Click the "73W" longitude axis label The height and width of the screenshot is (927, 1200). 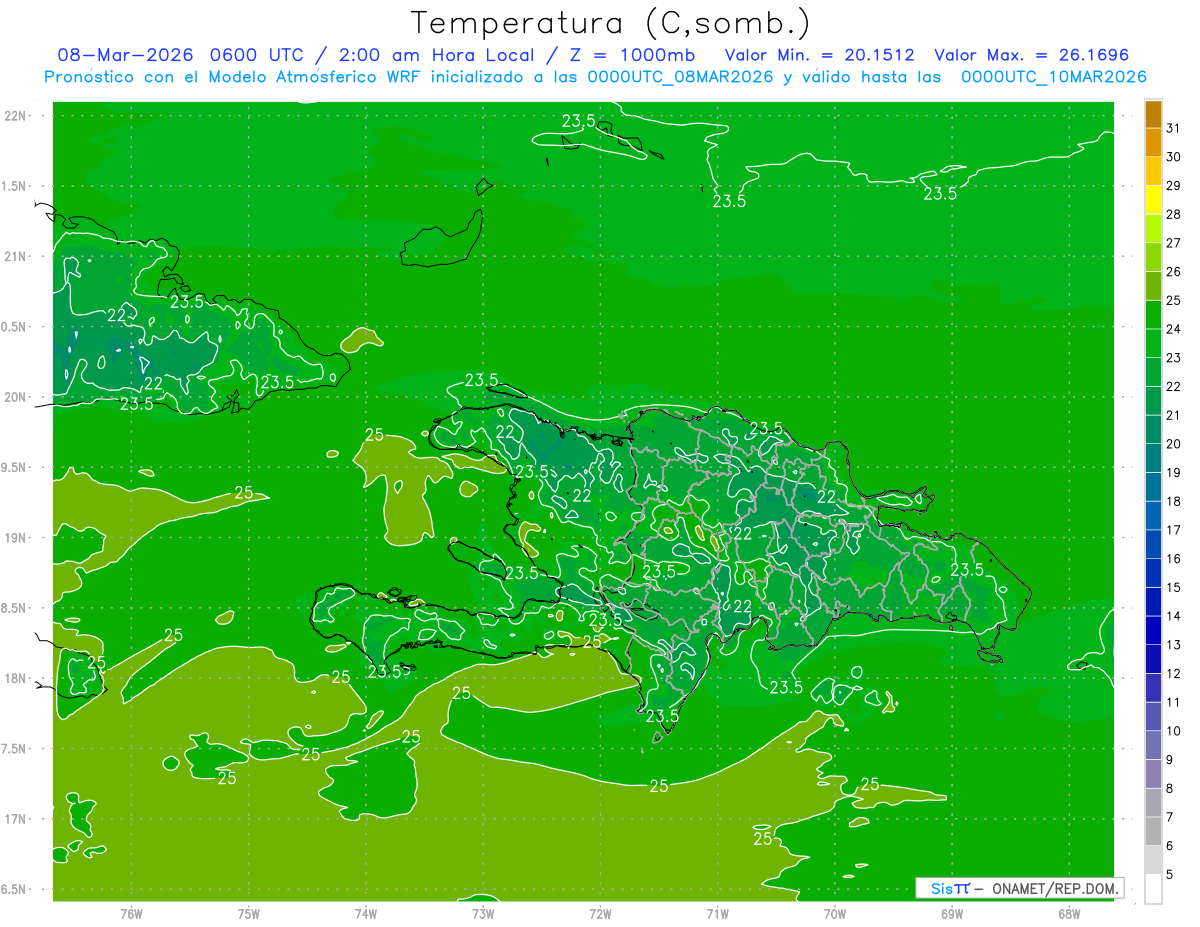pyautogui.click(x=483, y=913)
